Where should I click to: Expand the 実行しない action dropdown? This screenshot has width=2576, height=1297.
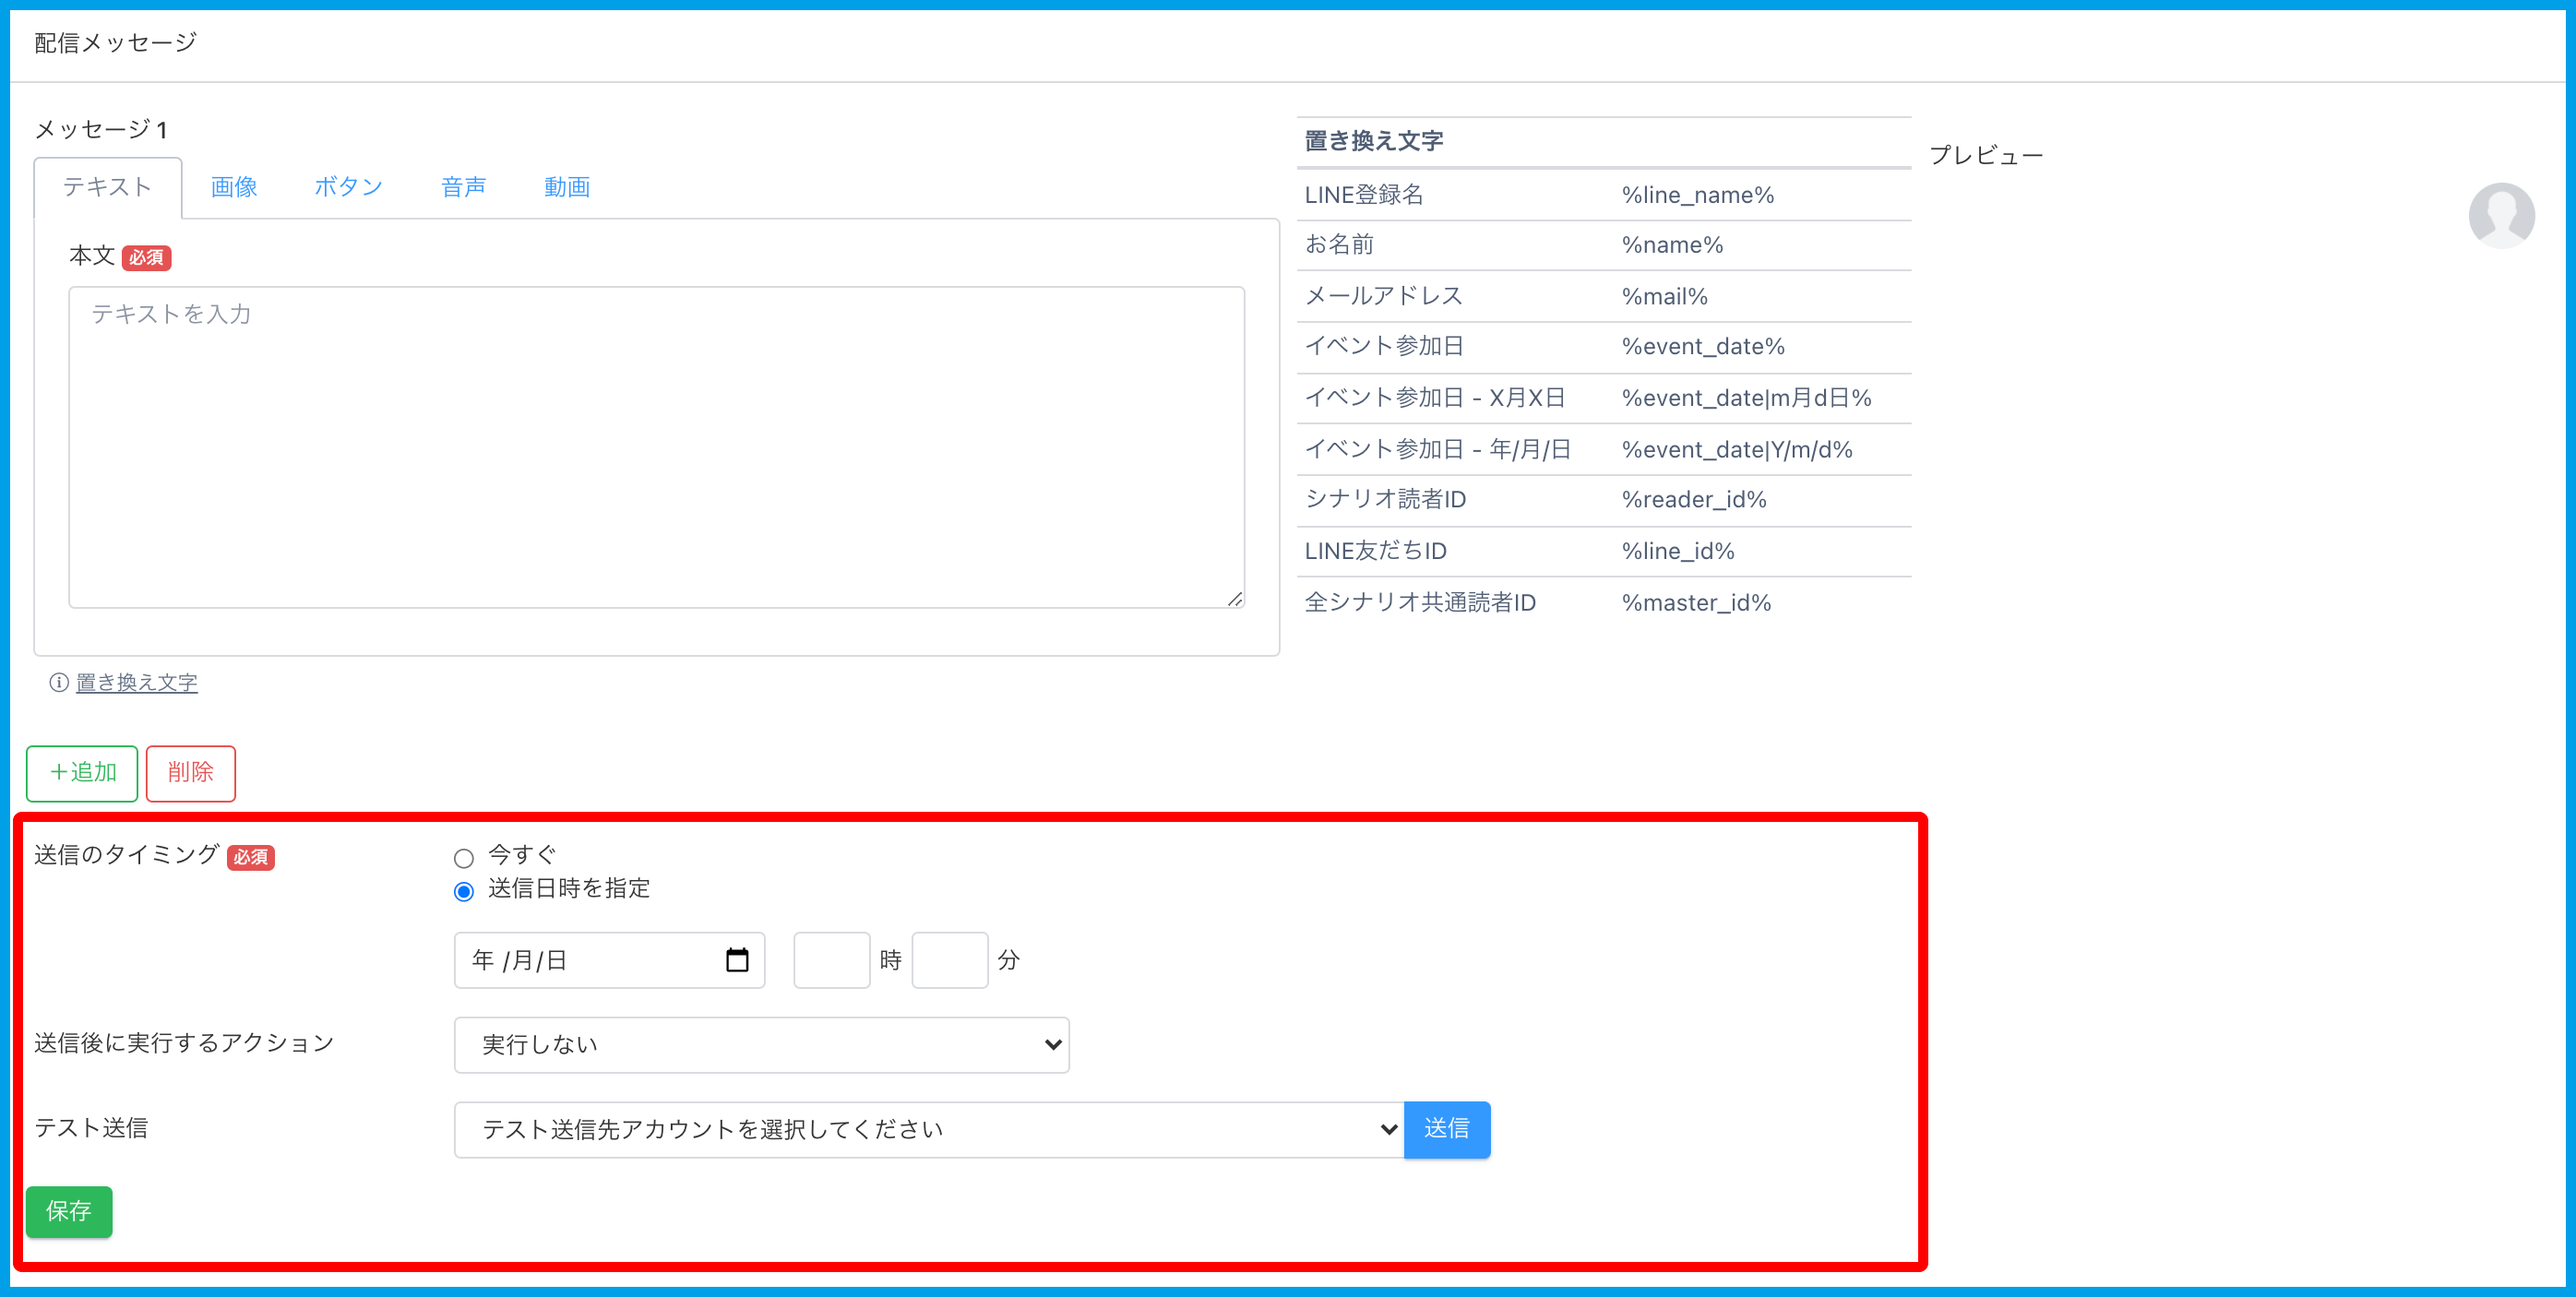(x=761, y=1045)
